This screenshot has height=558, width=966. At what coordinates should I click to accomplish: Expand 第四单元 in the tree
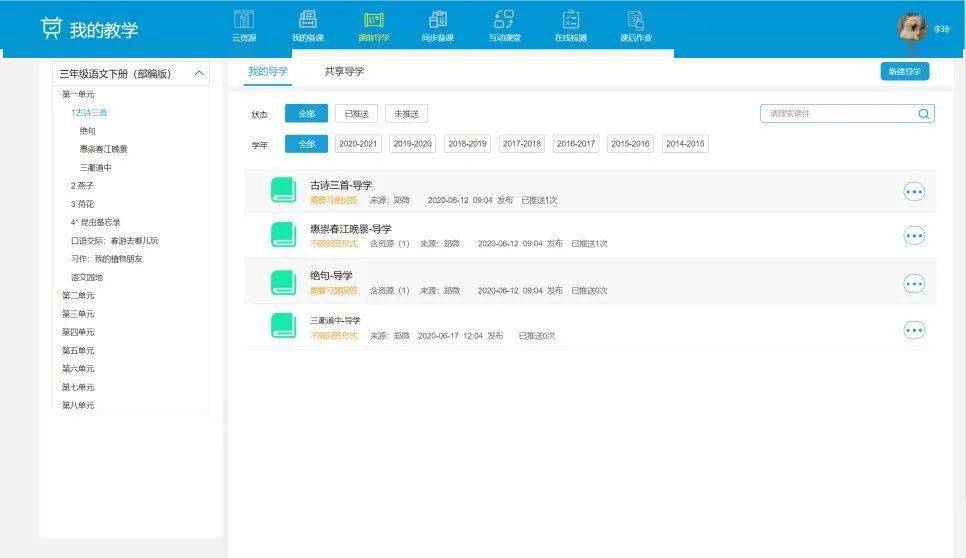(78, 332)
